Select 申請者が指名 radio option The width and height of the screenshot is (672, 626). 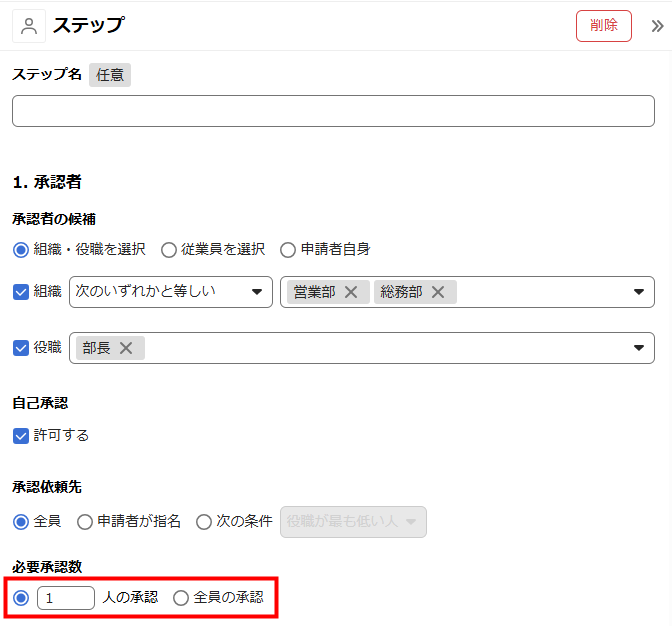point(85,521)
